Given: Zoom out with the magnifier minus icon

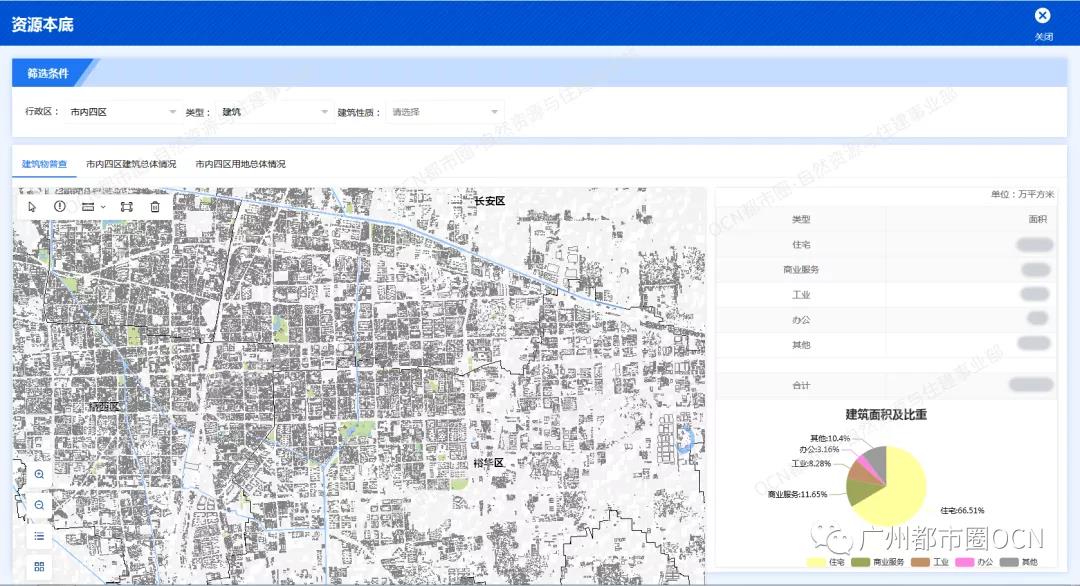Looking at the screenshot, I should (39, 505).
